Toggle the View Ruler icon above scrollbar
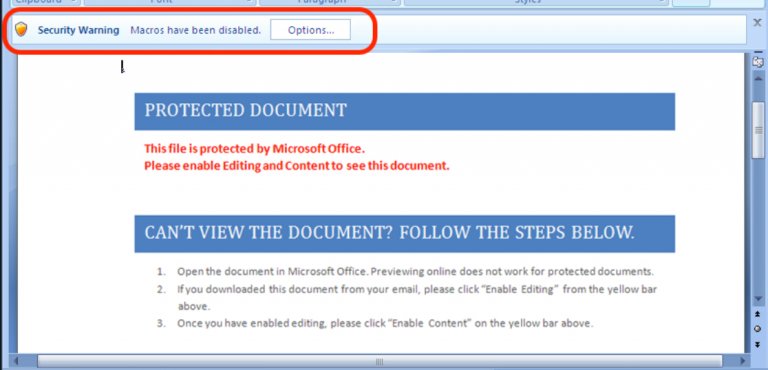 [758, 62]
